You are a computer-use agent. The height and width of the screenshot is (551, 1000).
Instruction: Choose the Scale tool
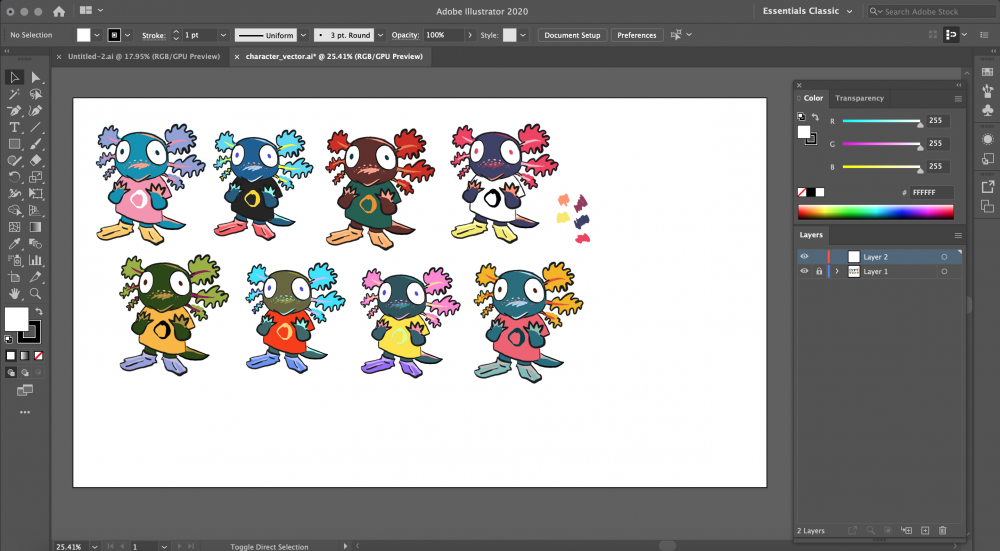click(36, 177)
